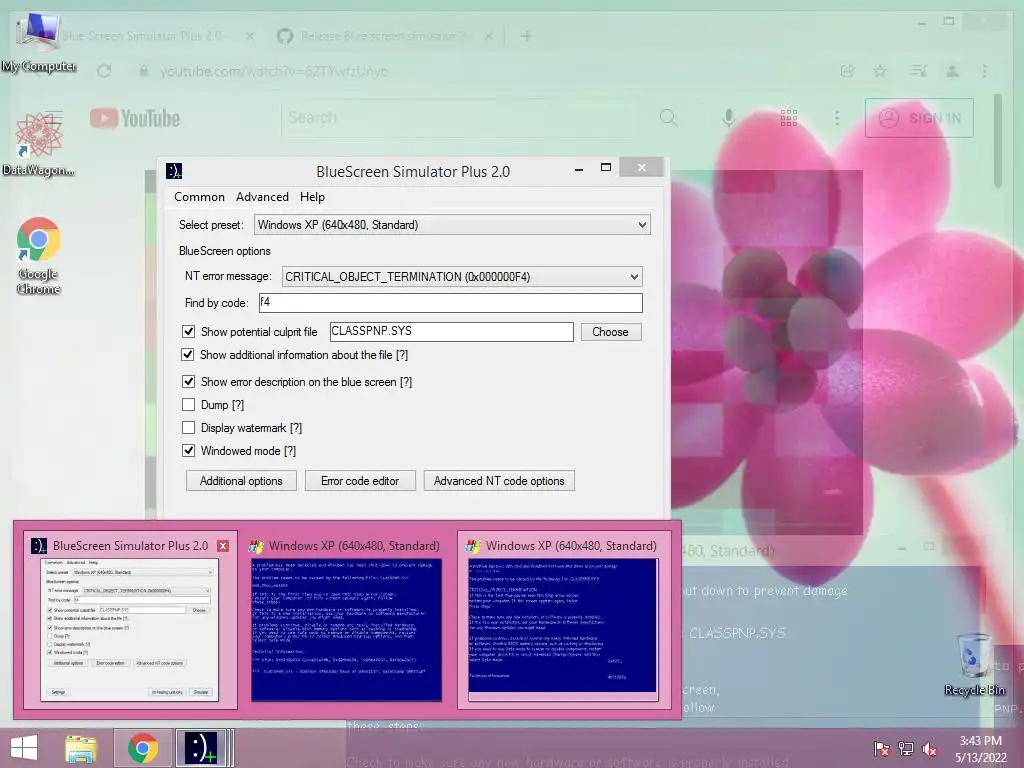Screen dimensions: 1024x768
Task: Click Chrome reading list icon
Action: [x=918, y=71]
